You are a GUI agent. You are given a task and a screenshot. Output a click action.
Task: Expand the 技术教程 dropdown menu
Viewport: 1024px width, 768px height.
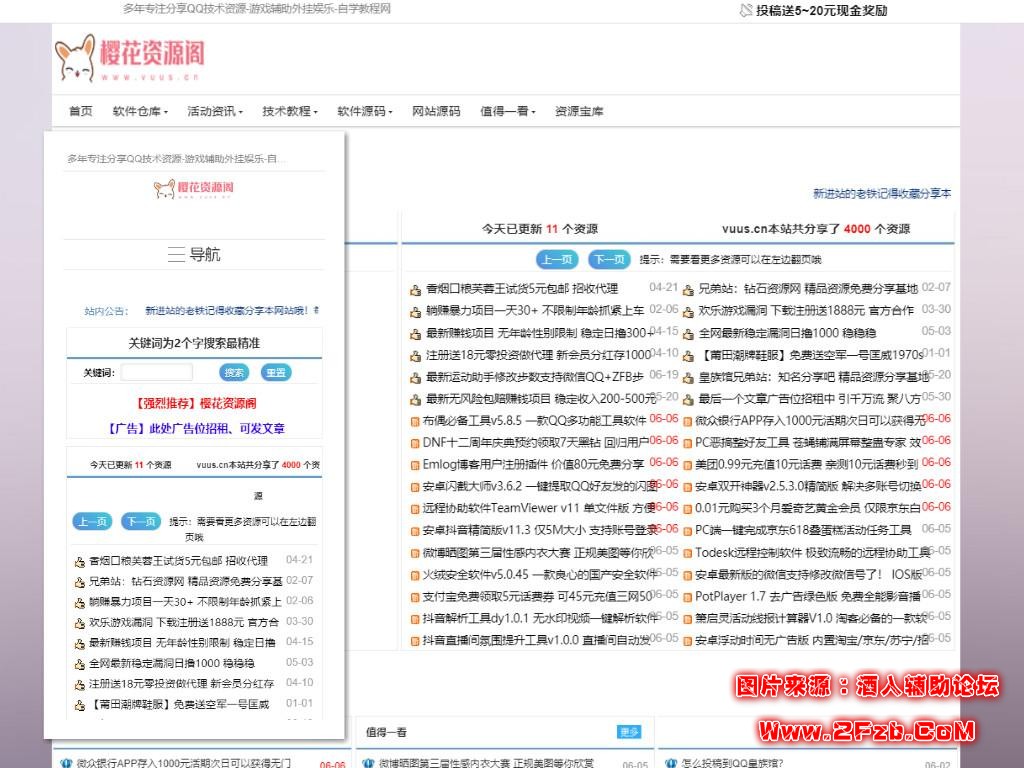click(x=290, y=111)
